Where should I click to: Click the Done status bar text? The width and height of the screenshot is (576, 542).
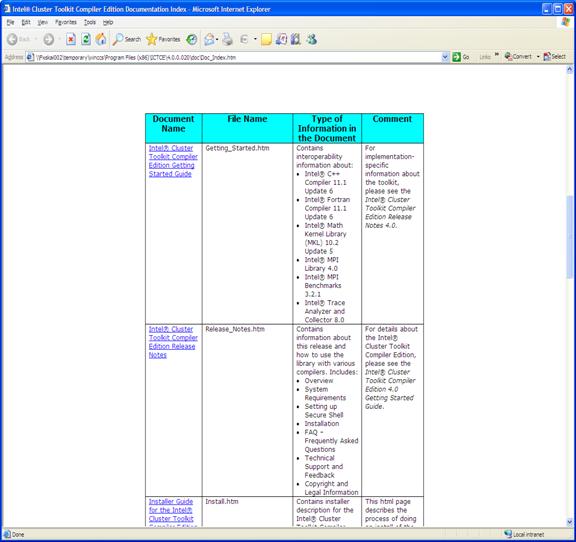pos(18,534)
